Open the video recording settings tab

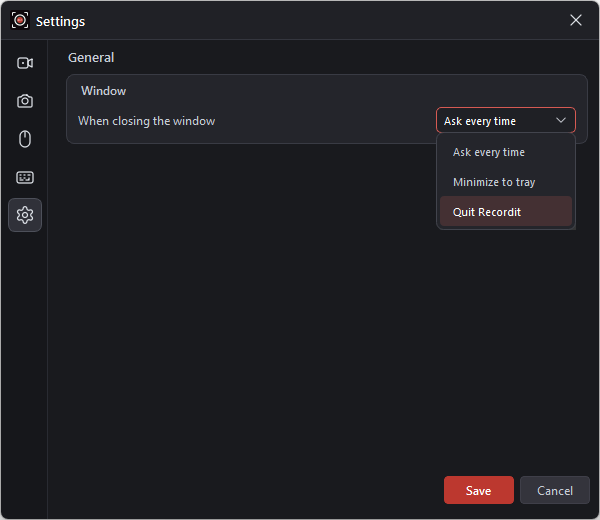pos(25,63)
